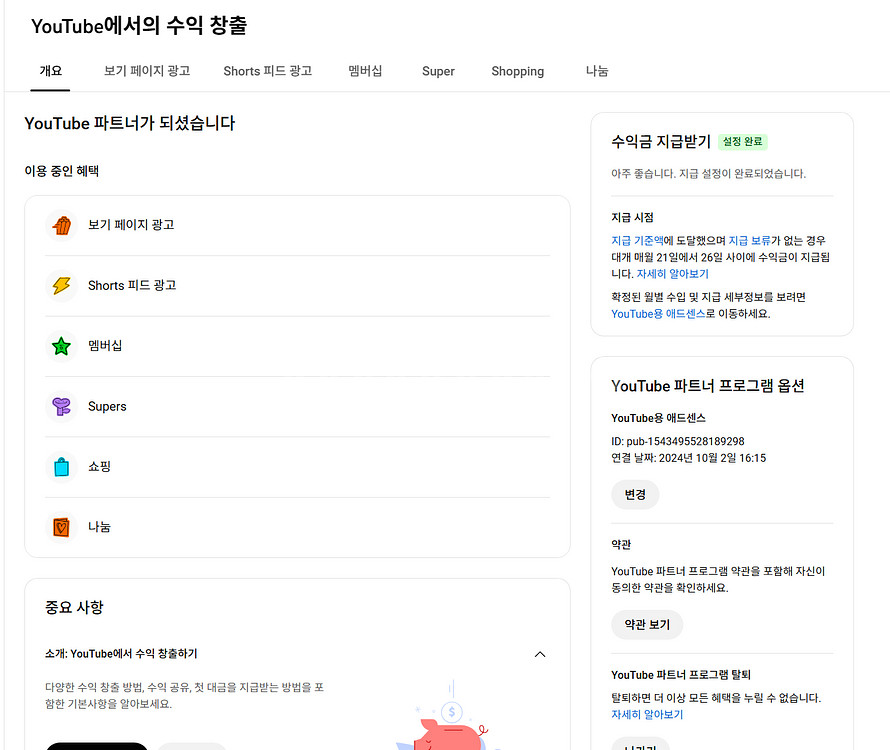
Task: Collapse the '소개: YouTube에서 수익 창출하기' section chevron
Action: point(540,654)
